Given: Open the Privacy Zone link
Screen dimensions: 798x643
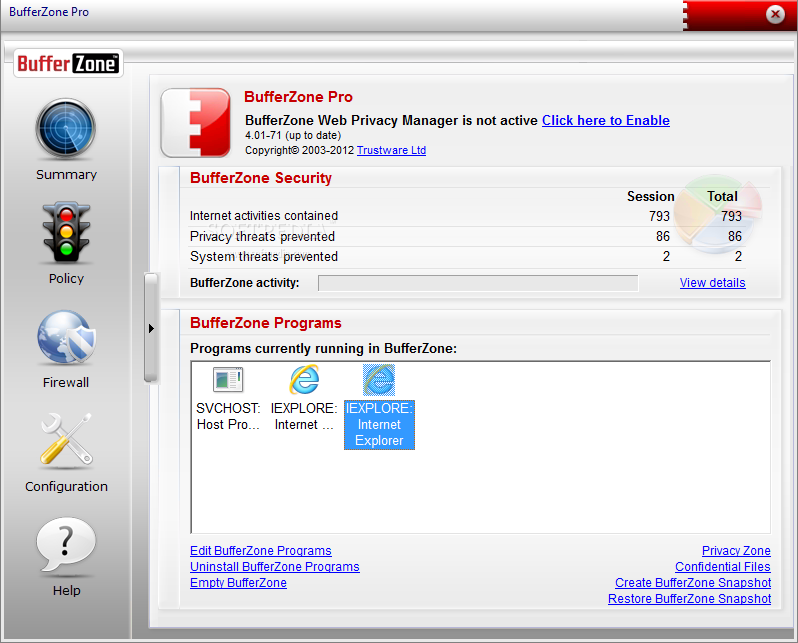Looking at the screenshot, I should pos(736,551).
